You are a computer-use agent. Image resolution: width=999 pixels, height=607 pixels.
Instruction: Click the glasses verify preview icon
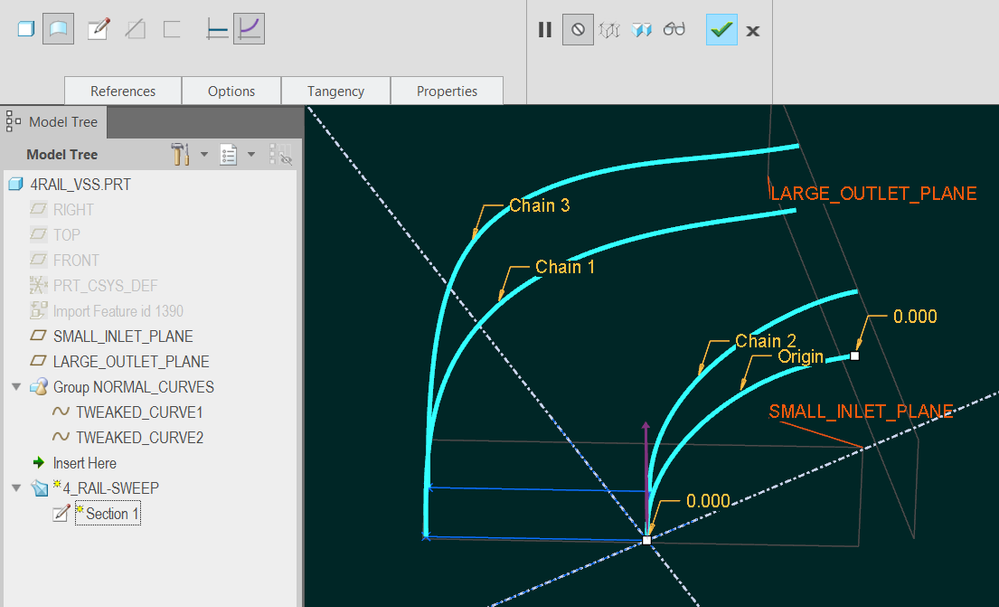[x=674, y=30]
